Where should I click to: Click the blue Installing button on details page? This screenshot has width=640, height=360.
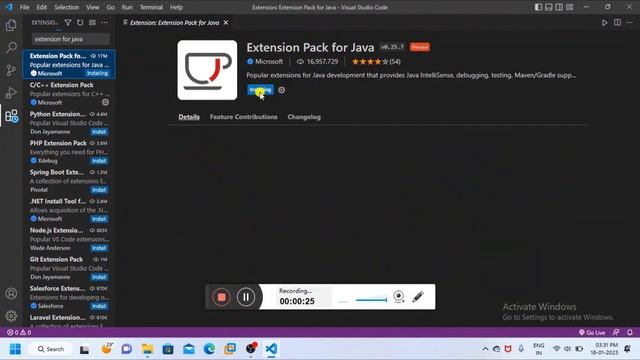[260, 90]
